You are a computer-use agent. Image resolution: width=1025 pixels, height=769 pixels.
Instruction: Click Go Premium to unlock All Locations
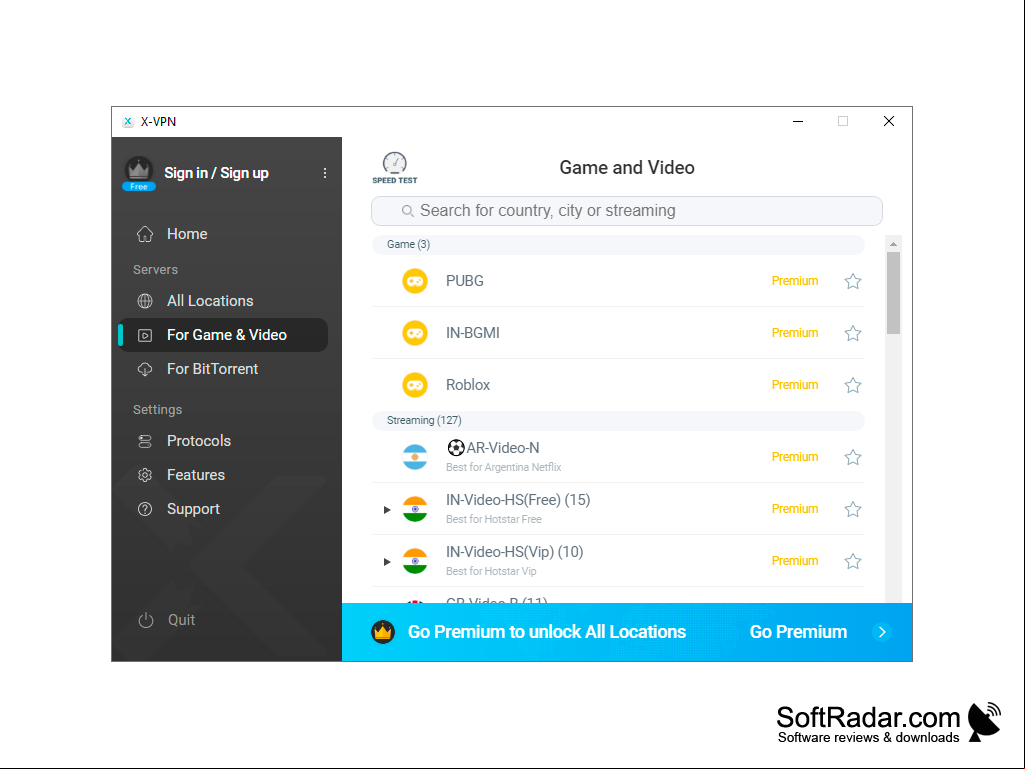[547, 632]
